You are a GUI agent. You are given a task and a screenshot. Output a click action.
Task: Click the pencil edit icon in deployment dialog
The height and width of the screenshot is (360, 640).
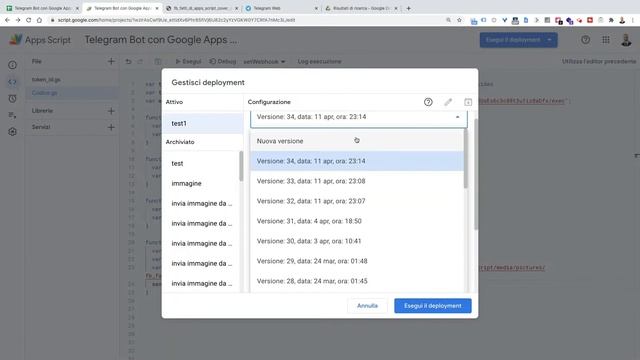point(448,102)
